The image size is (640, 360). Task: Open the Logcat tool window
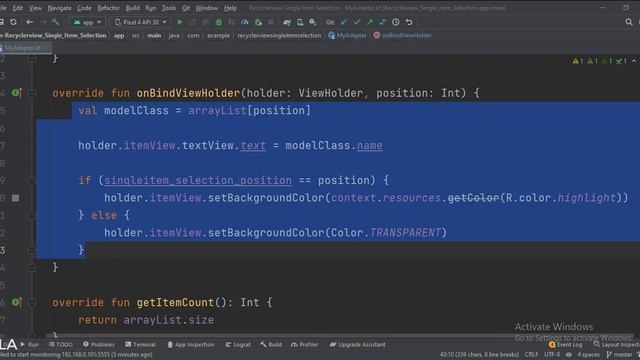238,344
